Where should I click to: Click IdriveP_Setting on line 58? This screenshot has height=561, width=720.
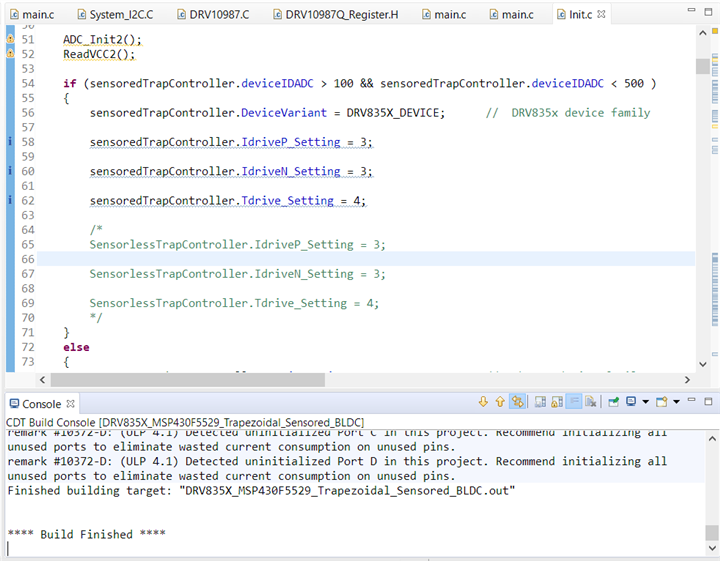(291, 142)
